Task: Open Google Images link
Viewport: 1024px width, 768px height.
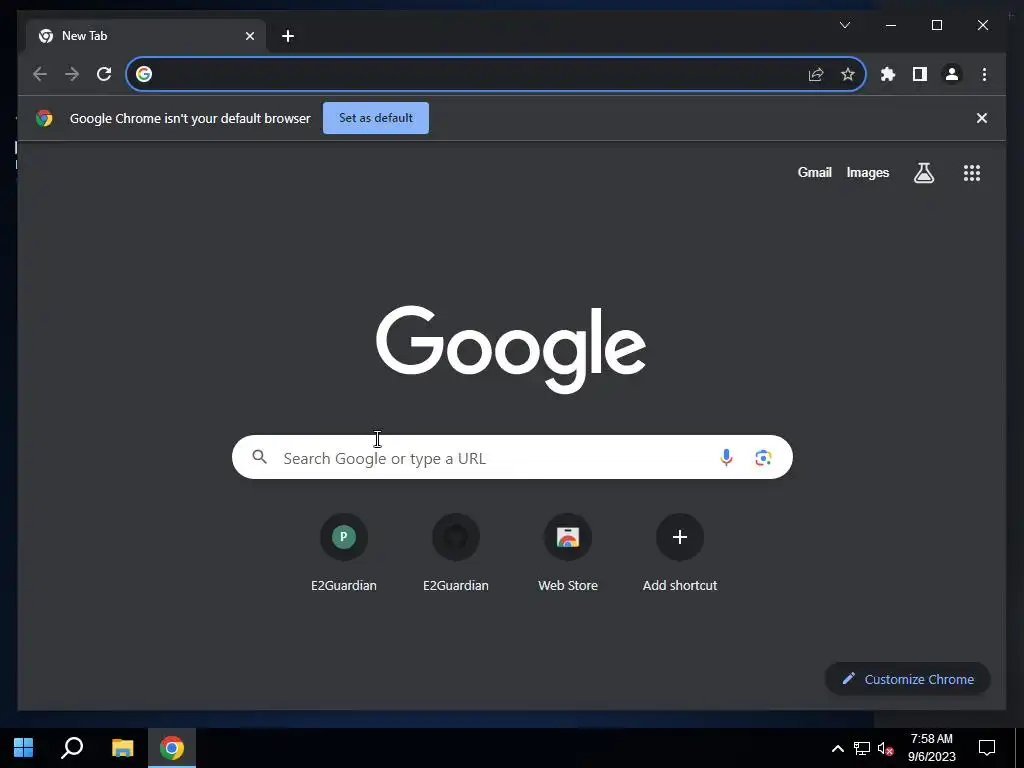Action: (867, 172)
